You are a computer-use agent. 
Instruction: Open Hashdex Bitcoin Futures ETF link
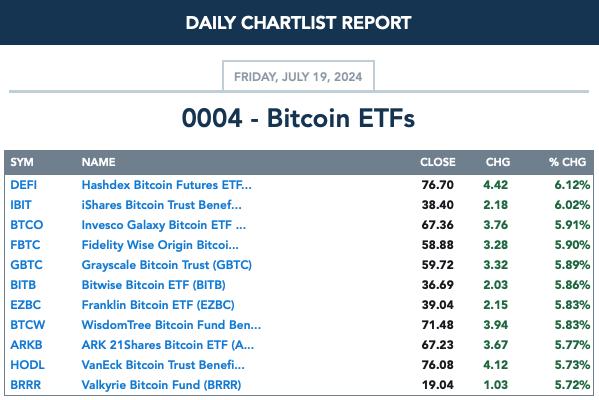coord(167,185)
